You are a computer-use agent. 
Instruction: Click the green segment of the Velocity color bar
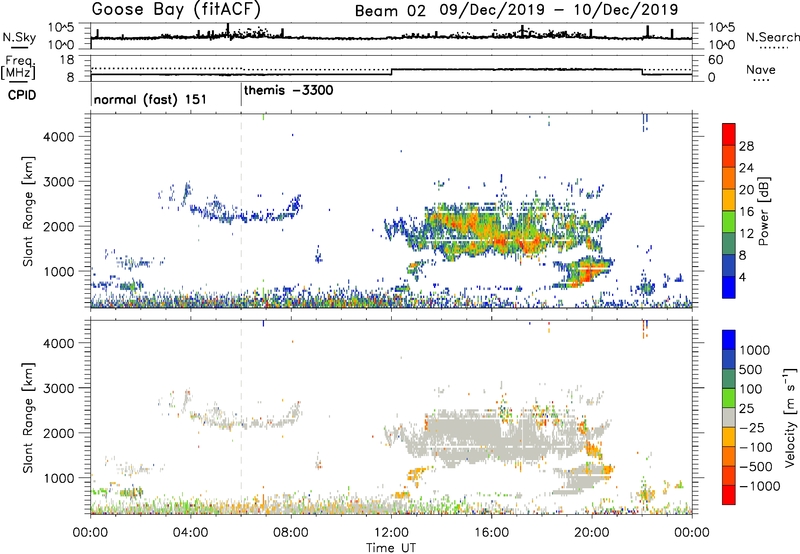click(729, 398)
